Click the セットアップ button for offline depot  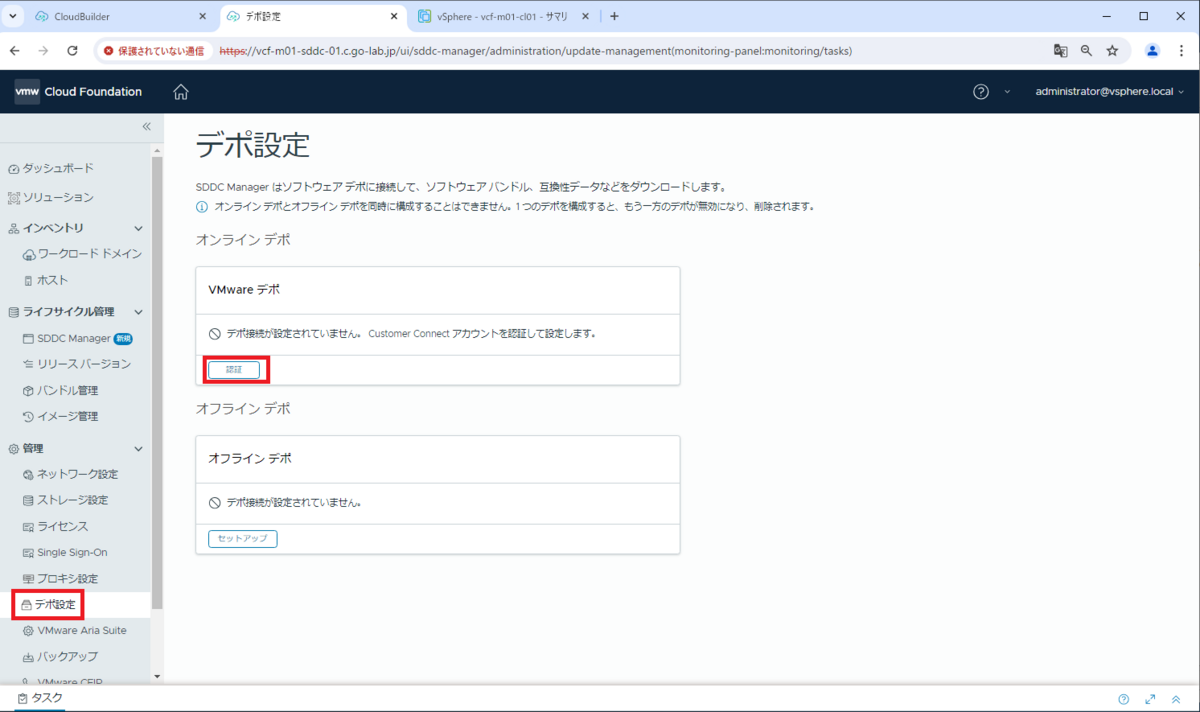click(242, 539)
